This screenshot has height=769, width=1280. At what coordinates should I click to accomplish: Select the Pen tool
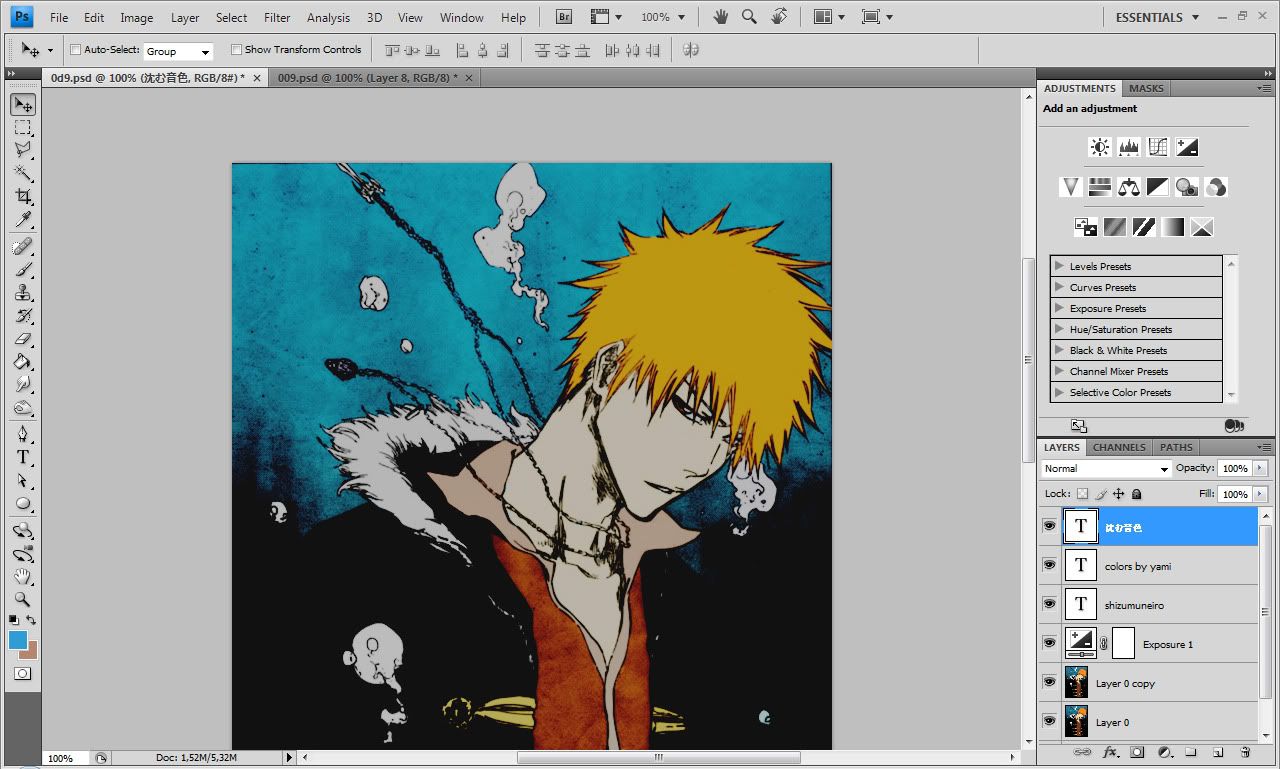22,434
